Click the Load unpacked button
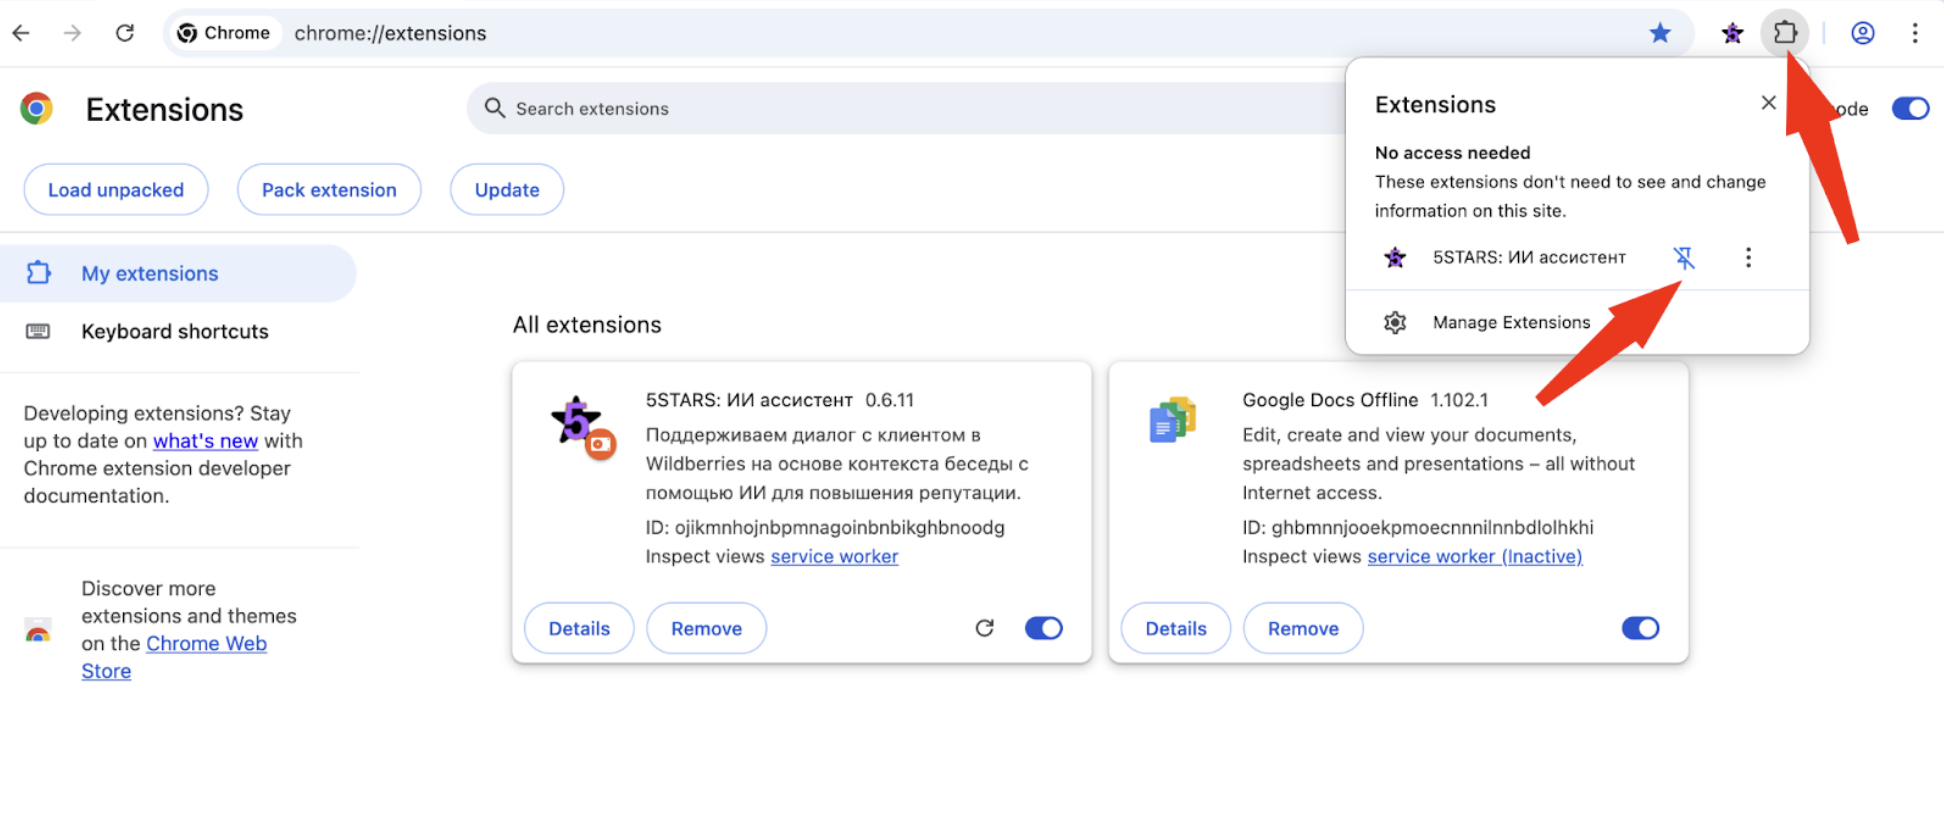The width and height of the screenshot is (1944, 832). [x=116, y=190]
